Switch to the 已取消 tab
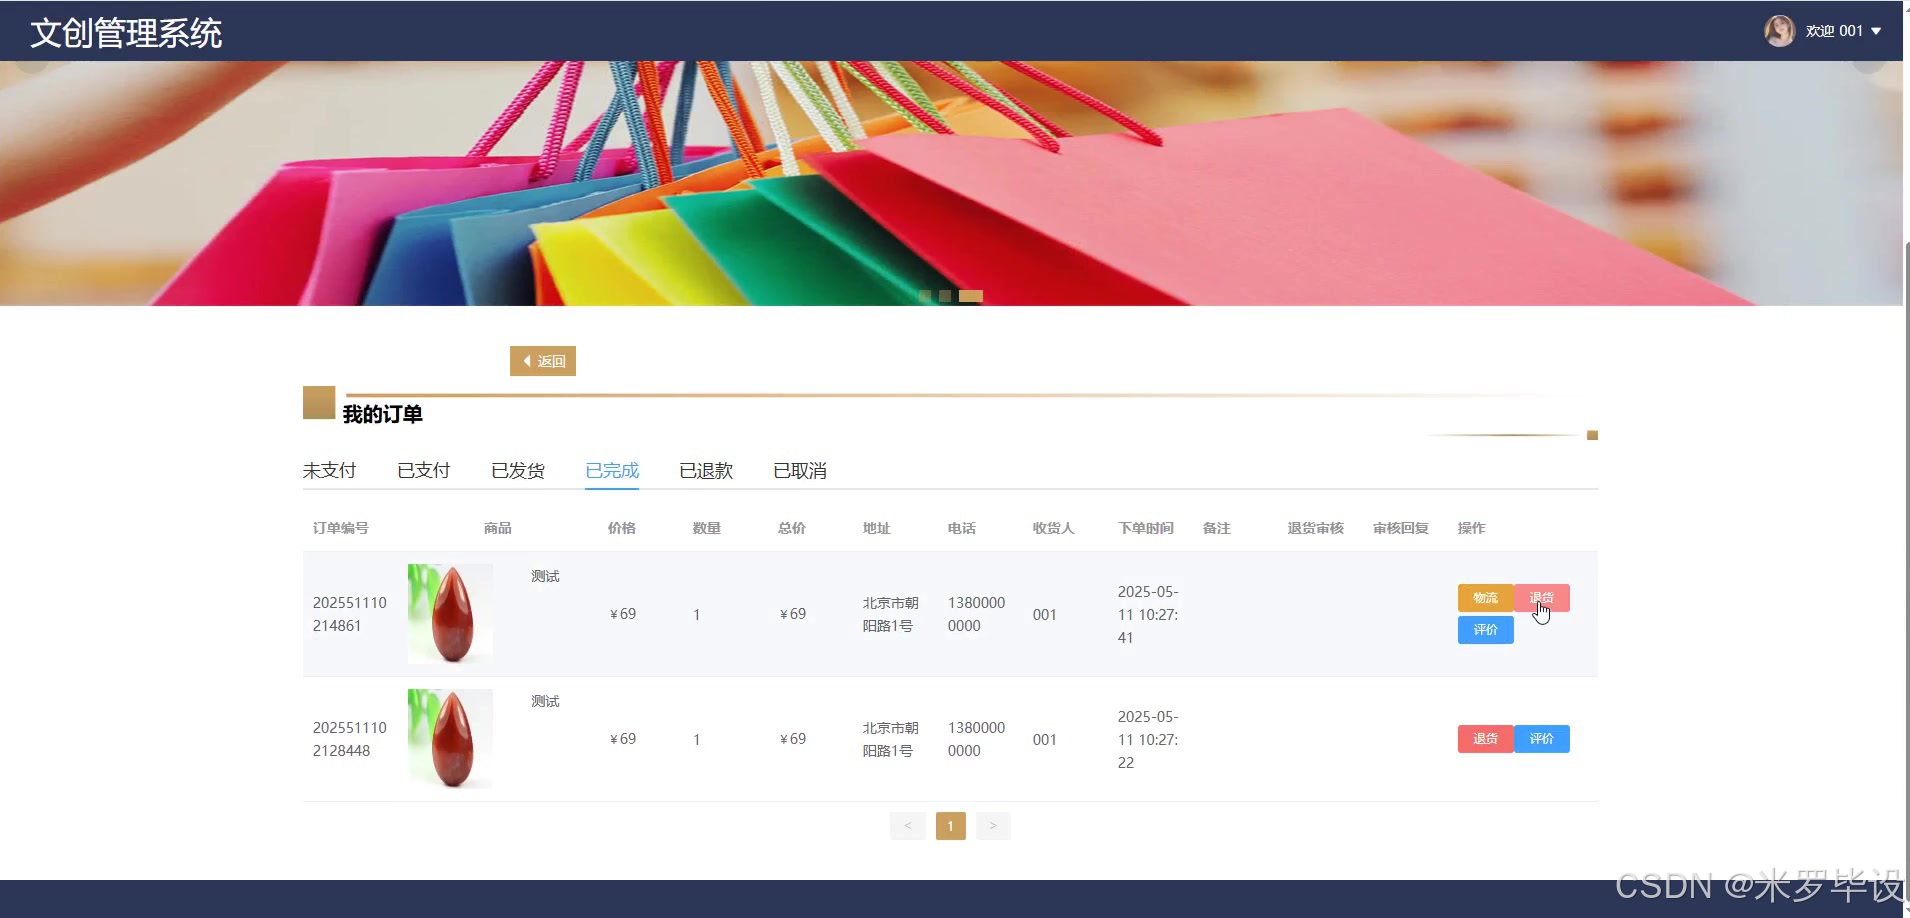The height and width of the screenshot is (918, 1910). pos(800,471)
